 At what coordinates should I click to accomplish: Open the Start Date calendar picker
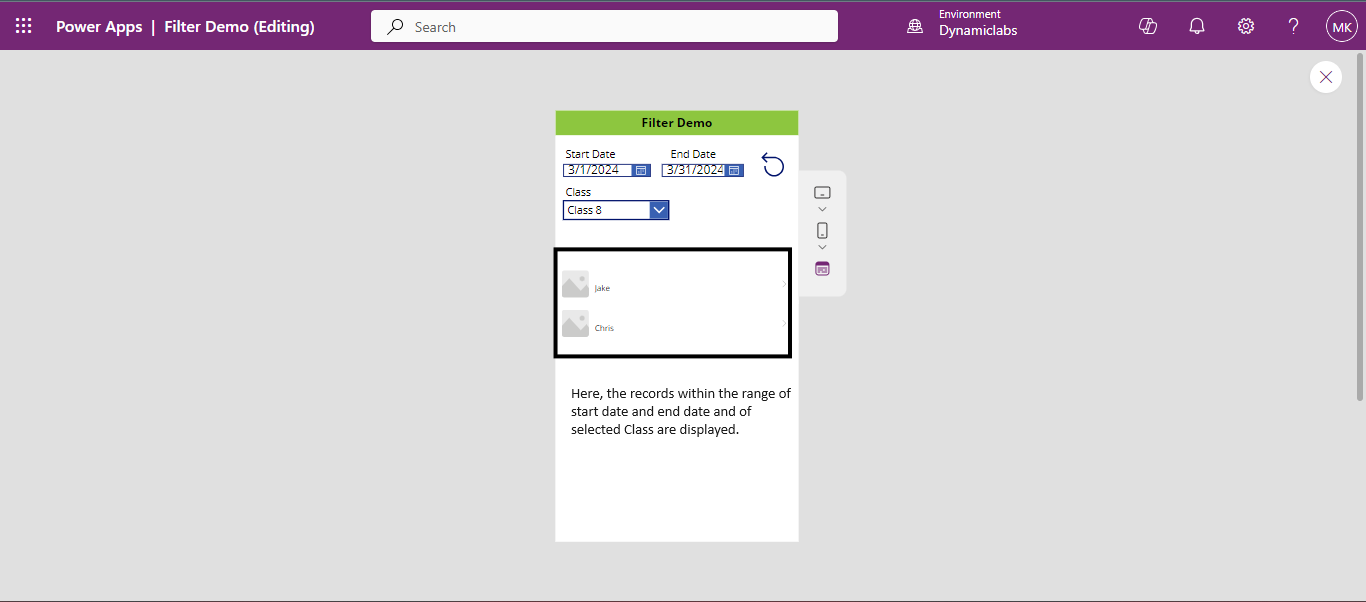[641, 170]
